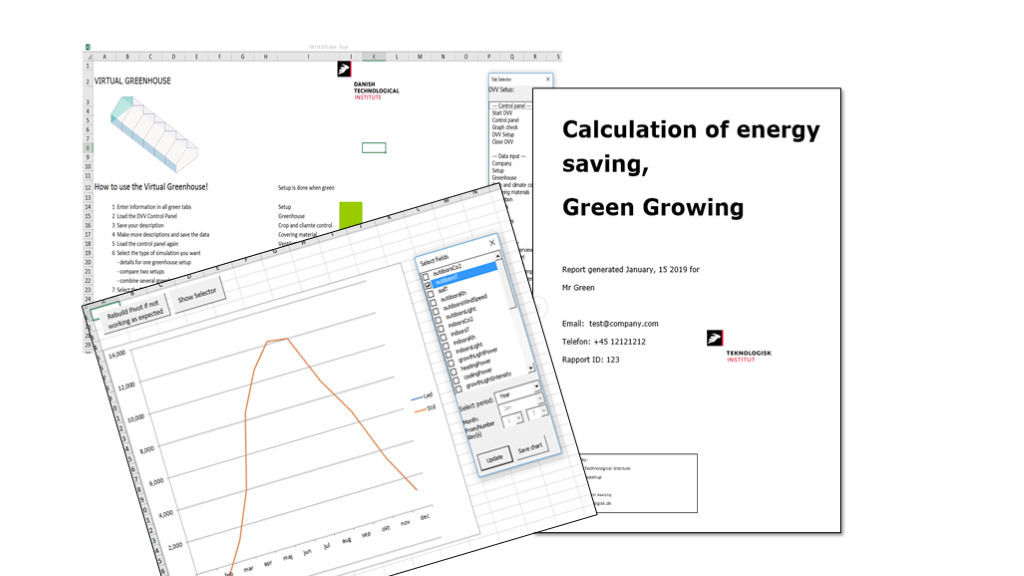Close the Select fields dialog
Image resolution: width=1024 pixels, height=576 pixels.
[x=492, y=242]
